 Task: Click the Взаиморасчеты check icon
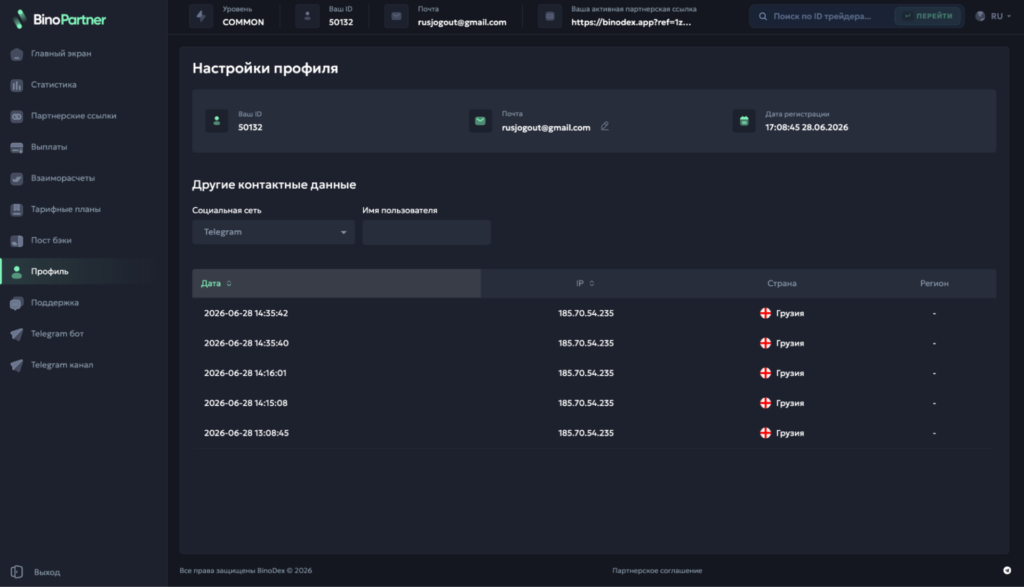pyautogui.click(x=17, y=178)
